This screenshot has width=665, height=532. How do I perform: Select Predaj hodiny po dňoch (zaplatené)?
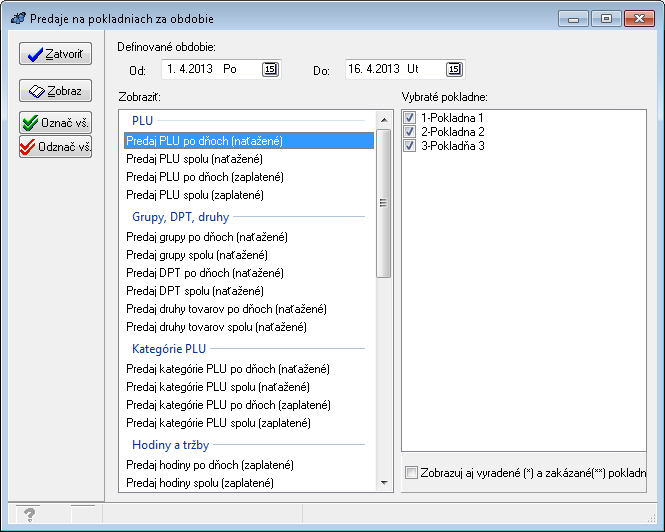pyautogui.click(x=210, y=465)
